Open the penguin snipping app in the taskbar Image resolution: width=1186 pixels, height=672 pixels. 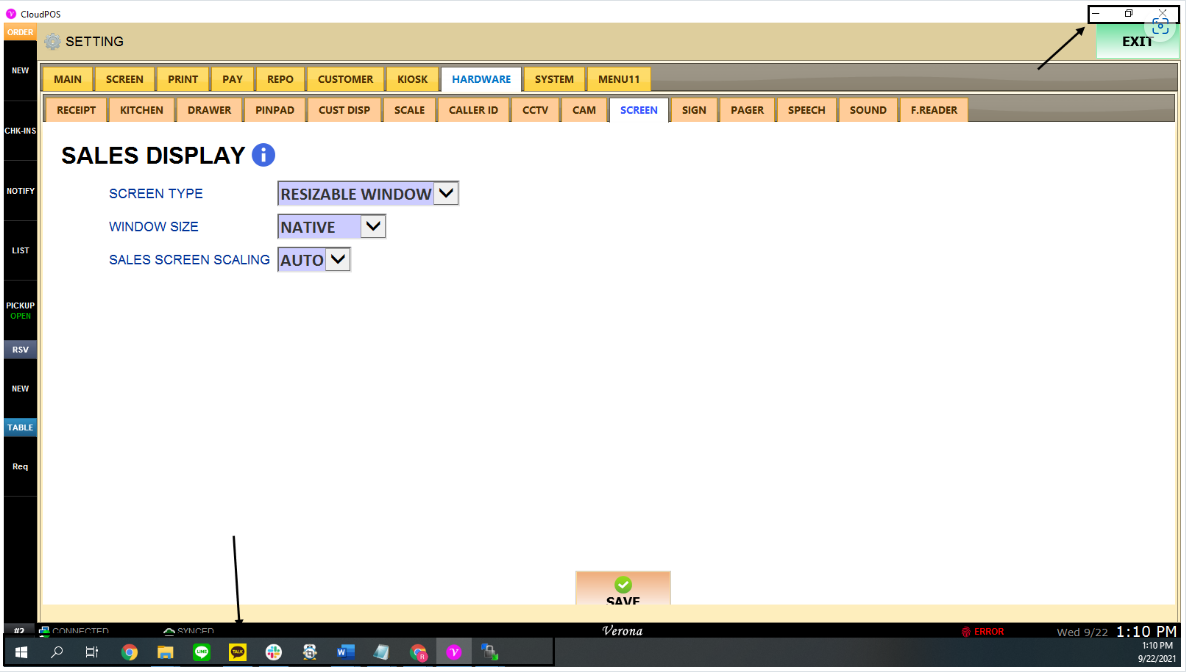click(309, 652)
